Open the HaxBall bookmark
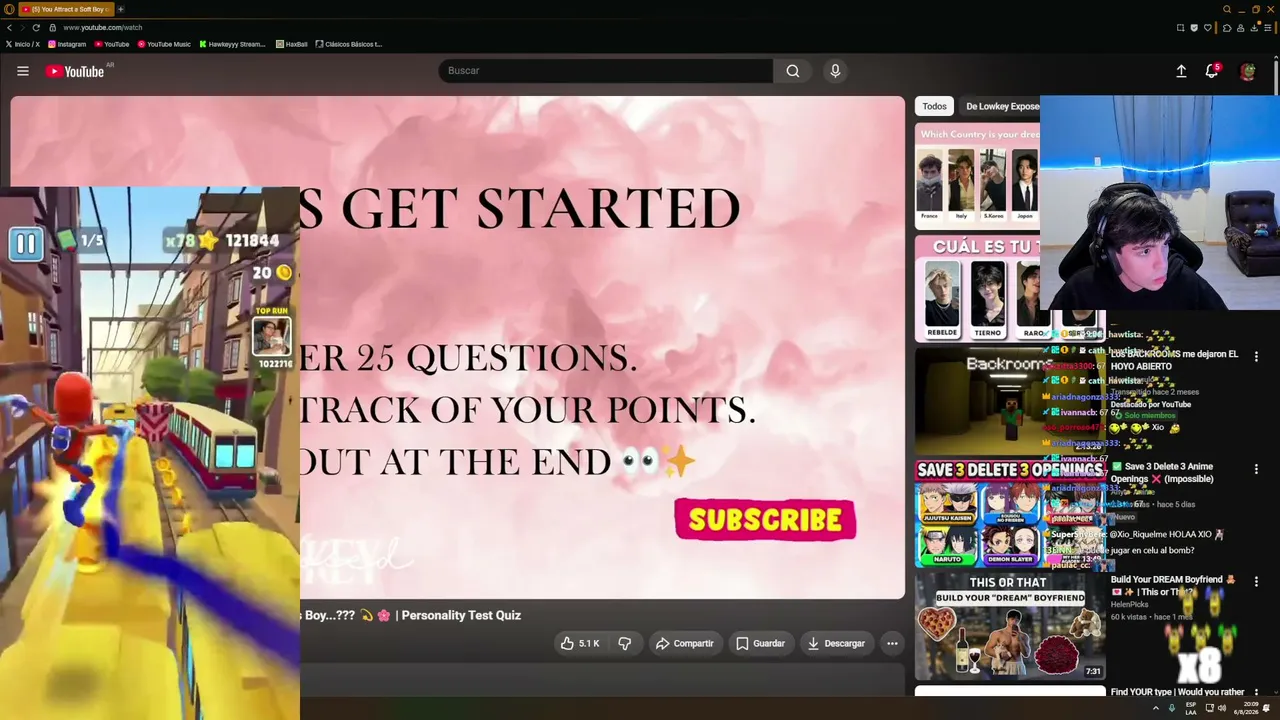Viewport: 1280px width, 720px height. tap(291, 44)
